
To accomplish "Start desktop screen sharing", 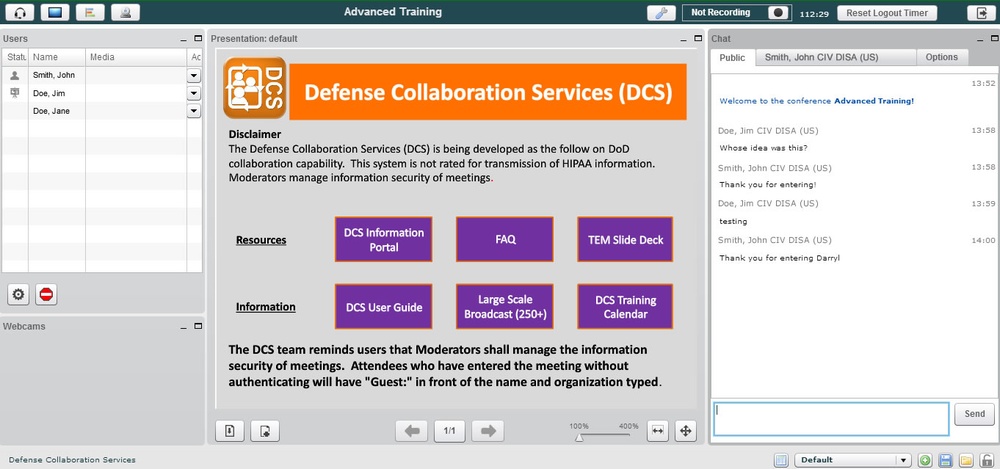I will pyautogui.click(x=55, y=12).
